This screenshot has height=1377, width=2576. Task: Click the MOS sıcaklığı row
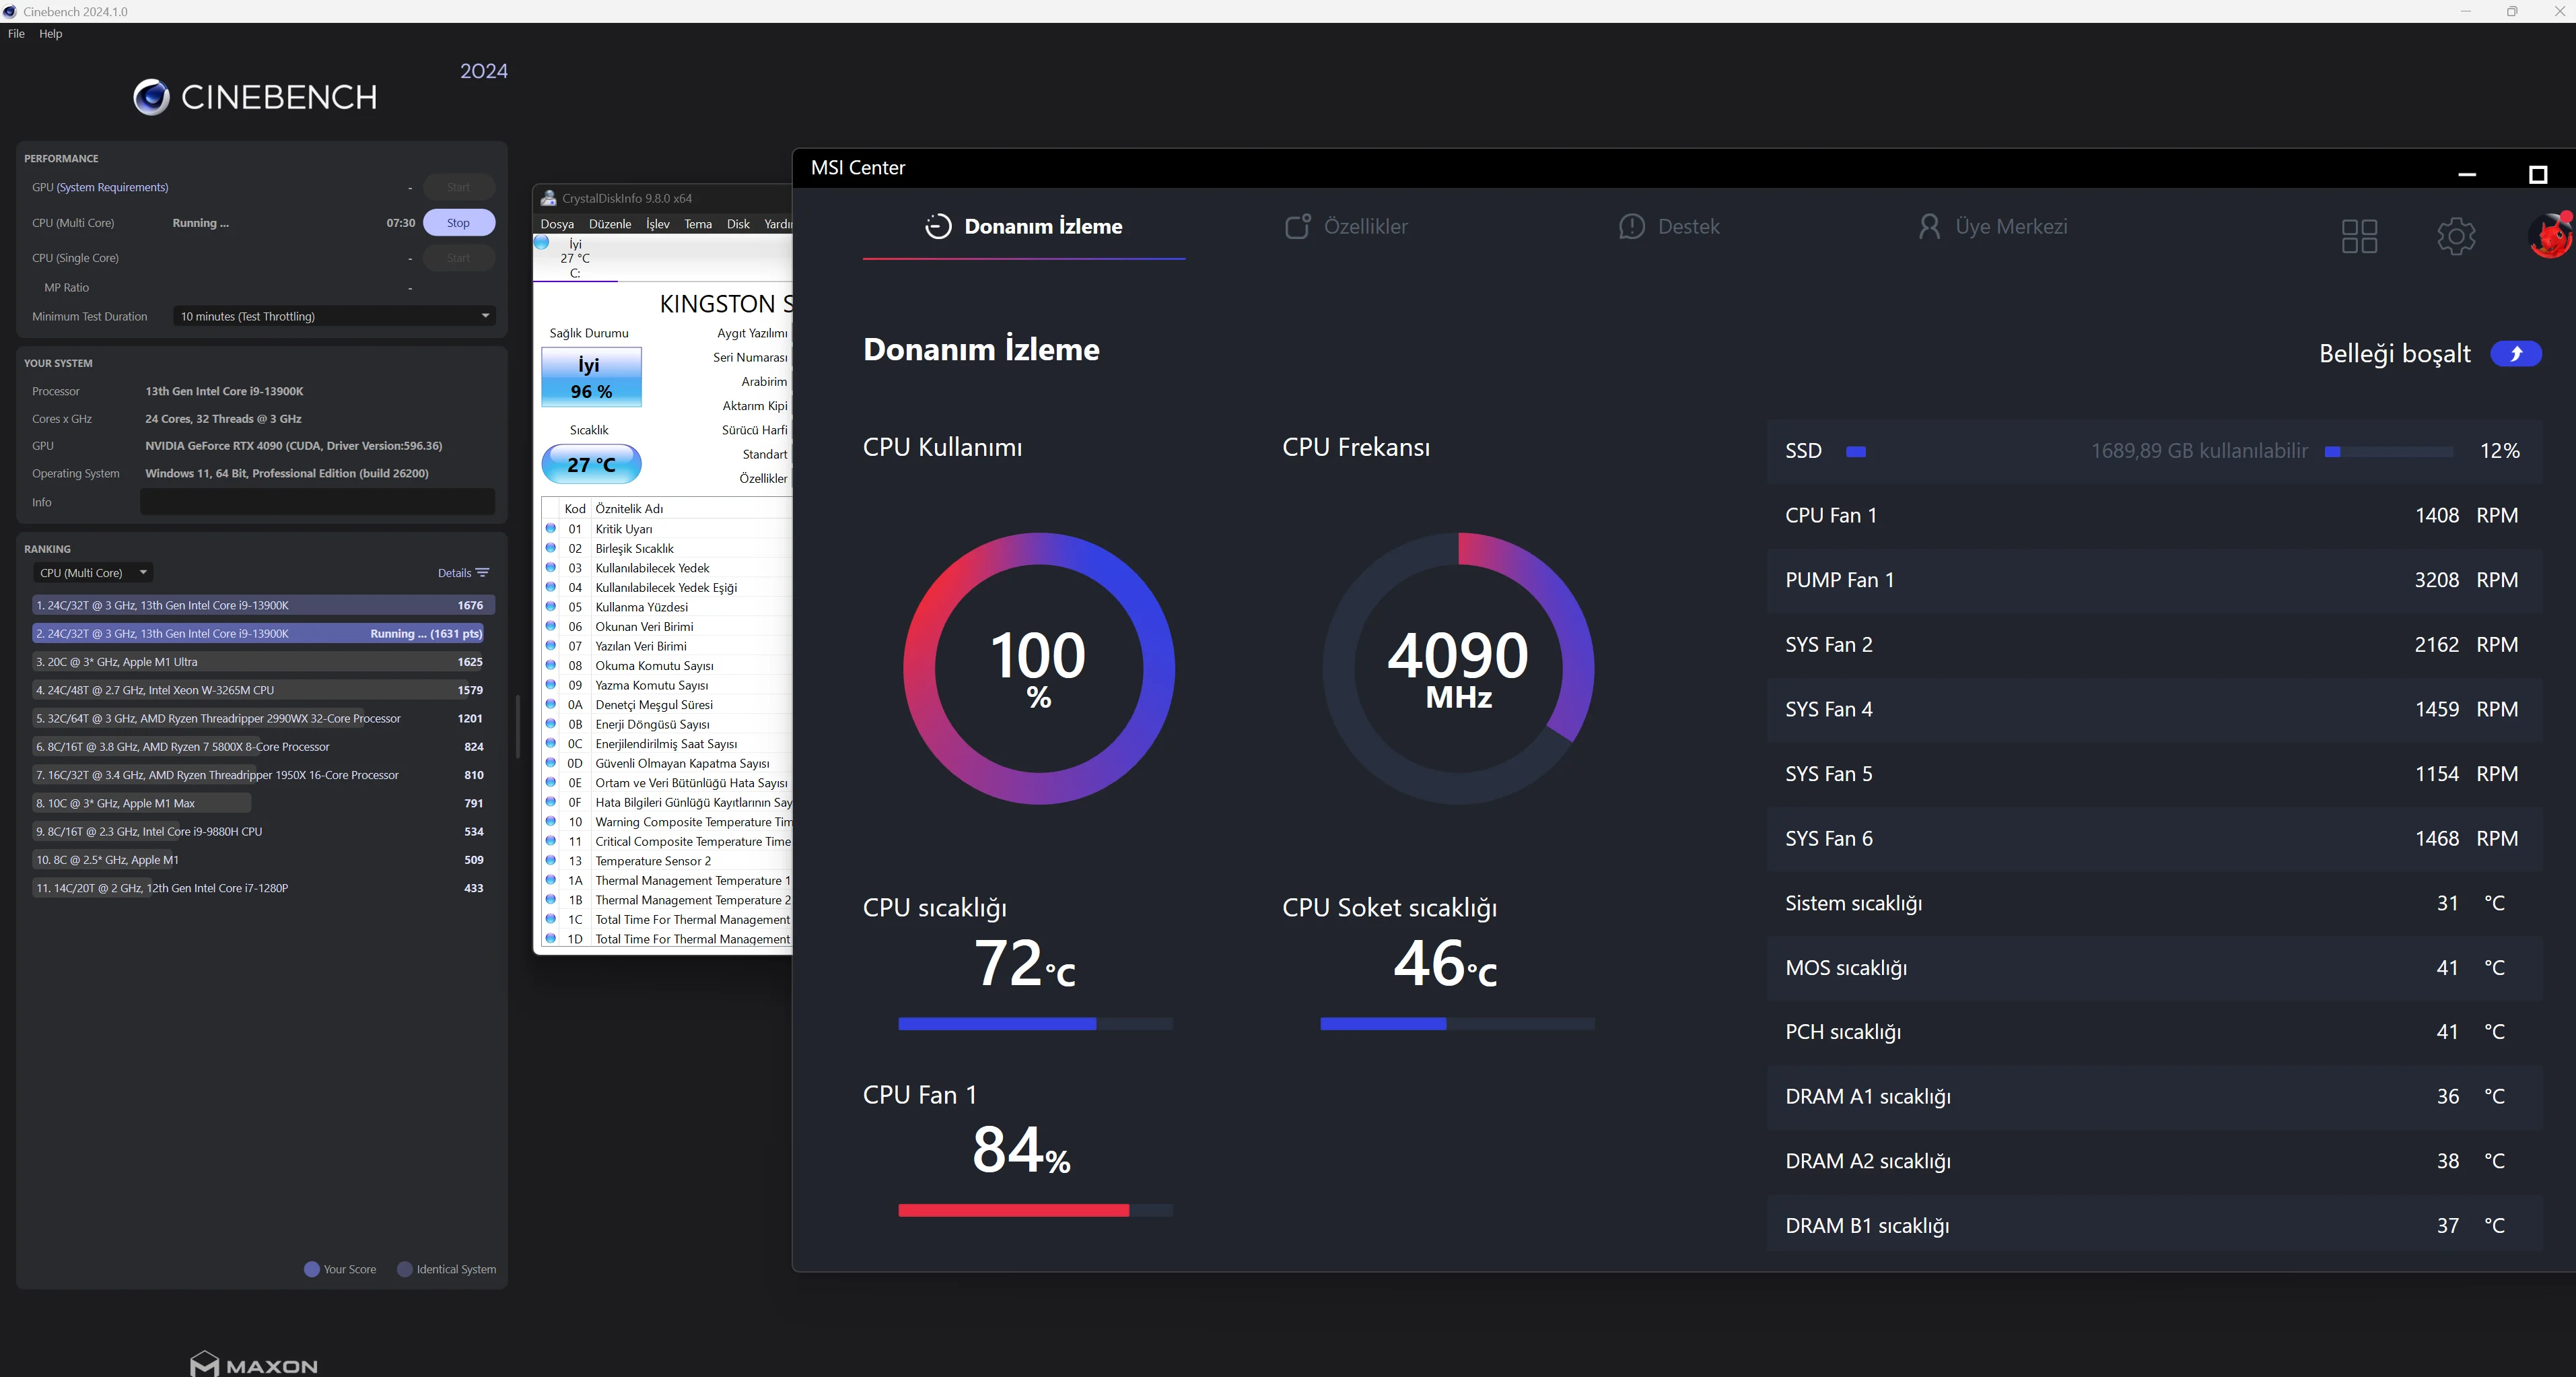click(x=2154, y=968)
